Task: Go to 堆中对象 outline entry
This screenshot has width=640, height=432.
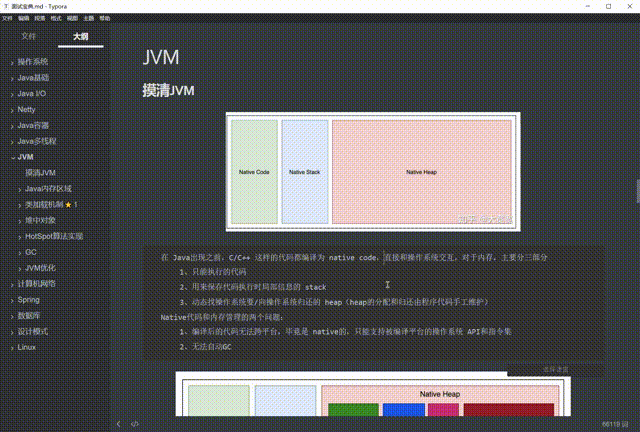Action: click(x=40, y=220)
